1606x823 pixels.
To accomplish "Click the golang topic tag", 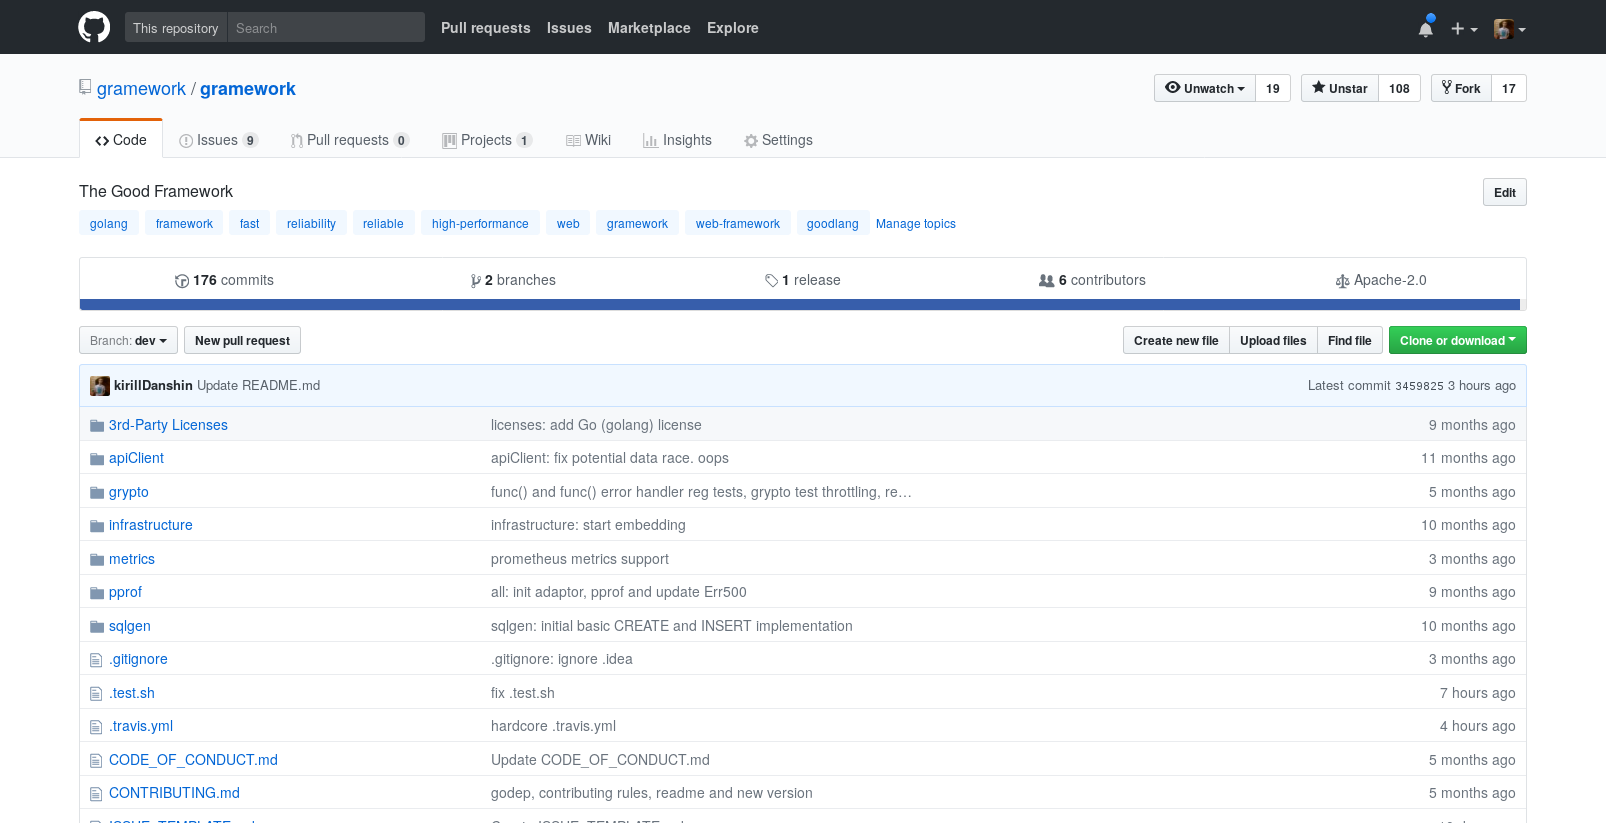I will [109, 223].
